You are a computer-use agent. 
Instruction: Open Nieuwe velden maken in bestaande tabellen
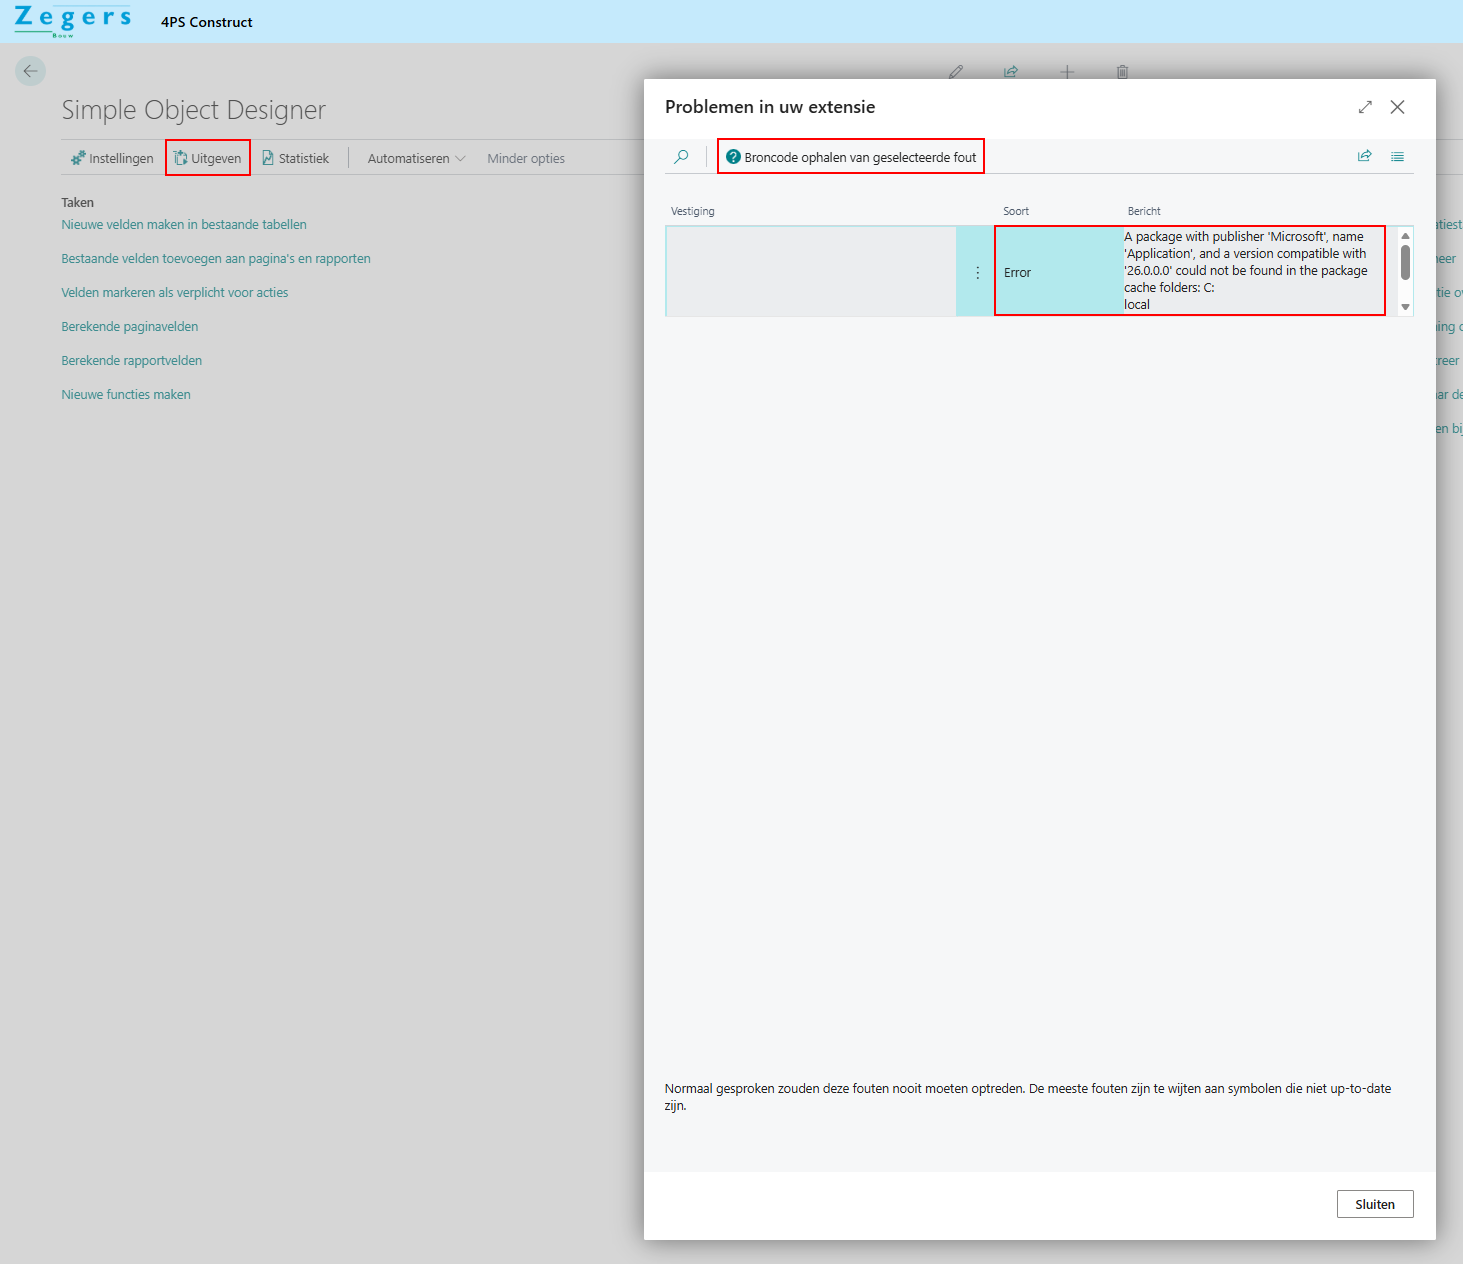[x=184, y=225]
